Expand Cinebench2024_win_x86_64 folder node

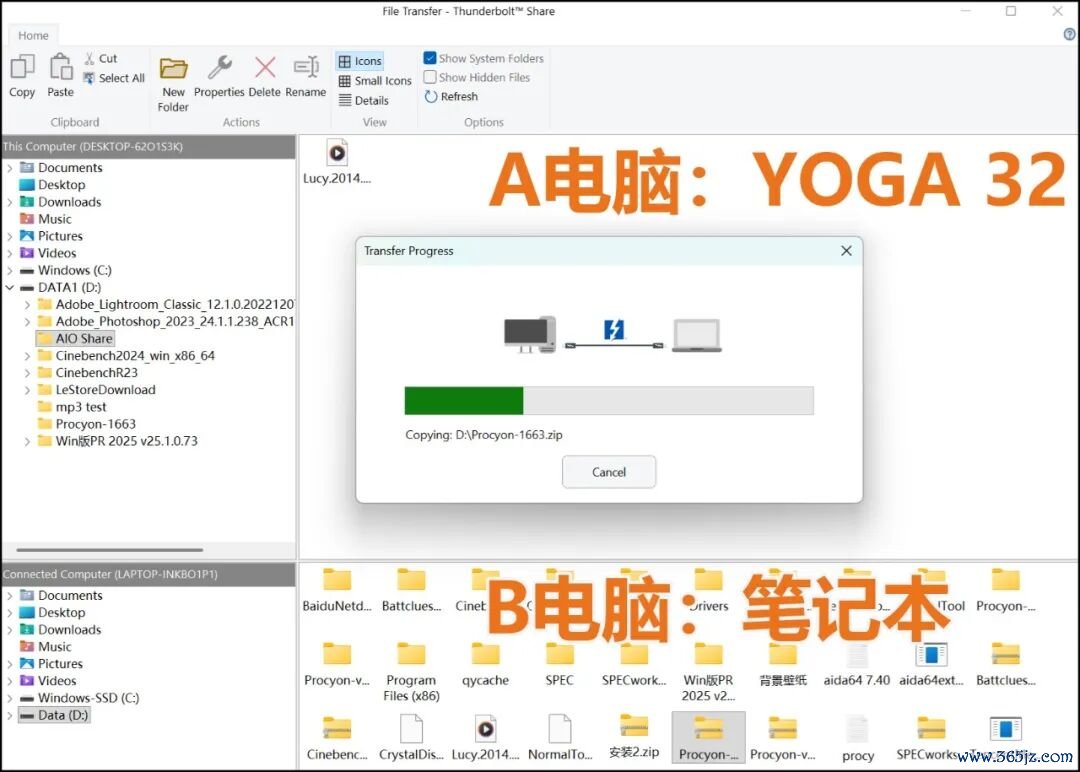click(x=27, y=355)
